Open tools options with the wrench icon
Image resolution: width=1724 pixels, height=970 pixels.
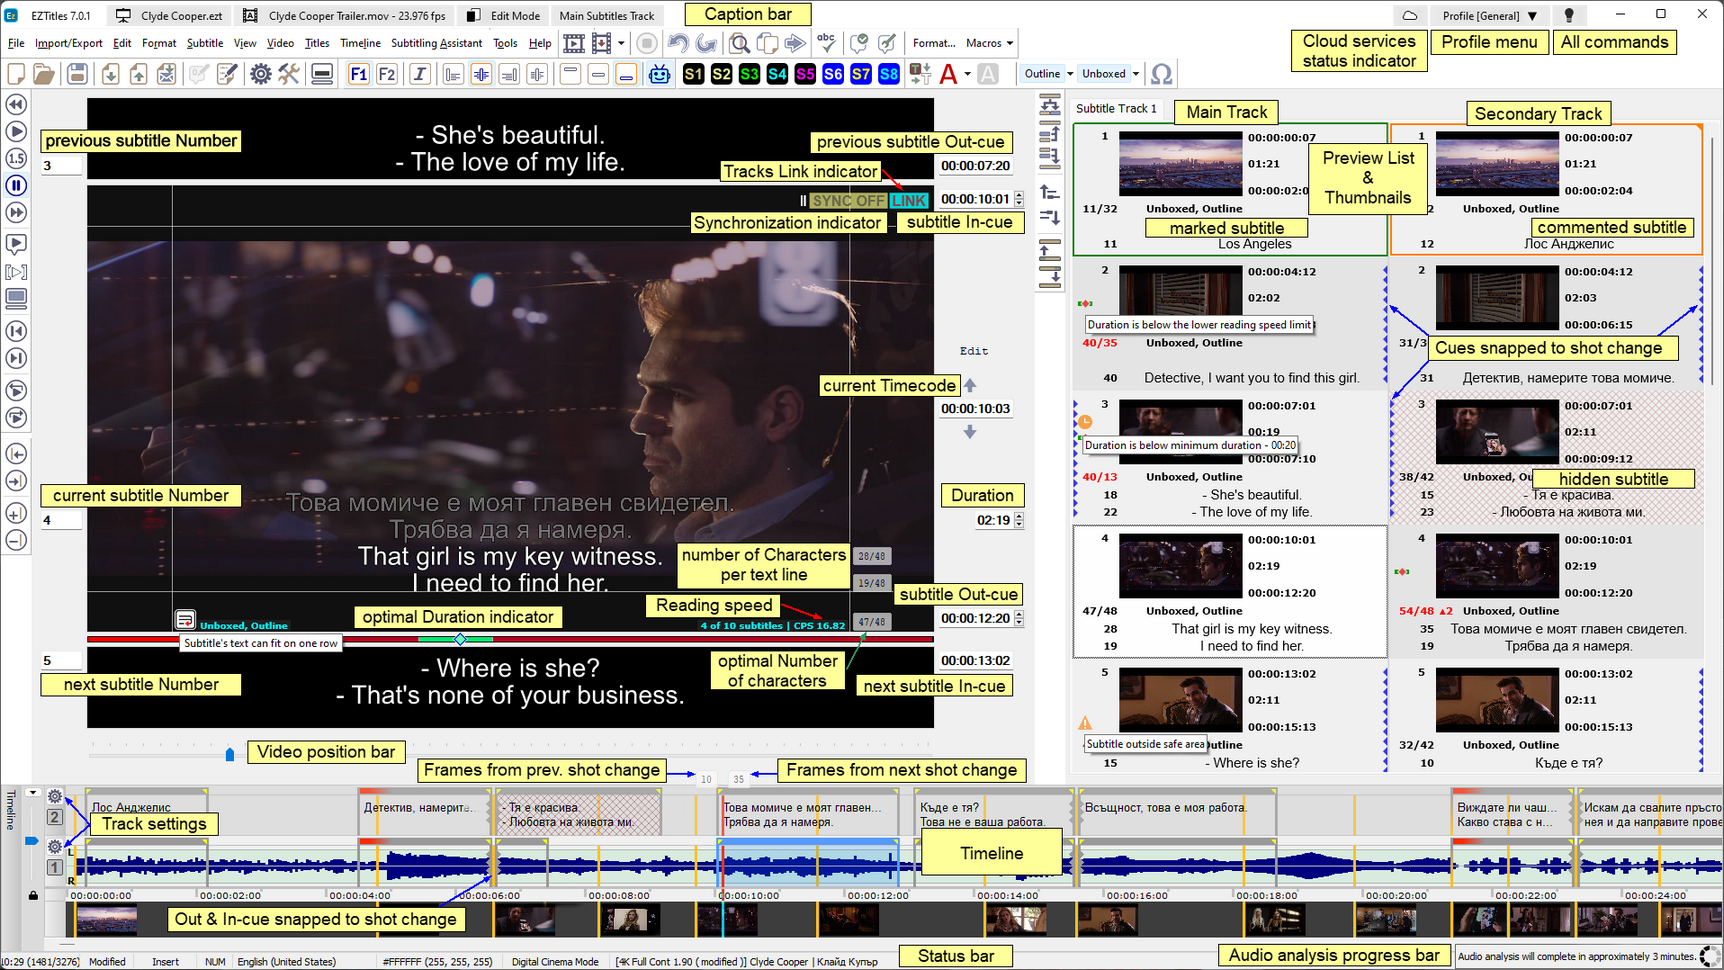point(289,73)
